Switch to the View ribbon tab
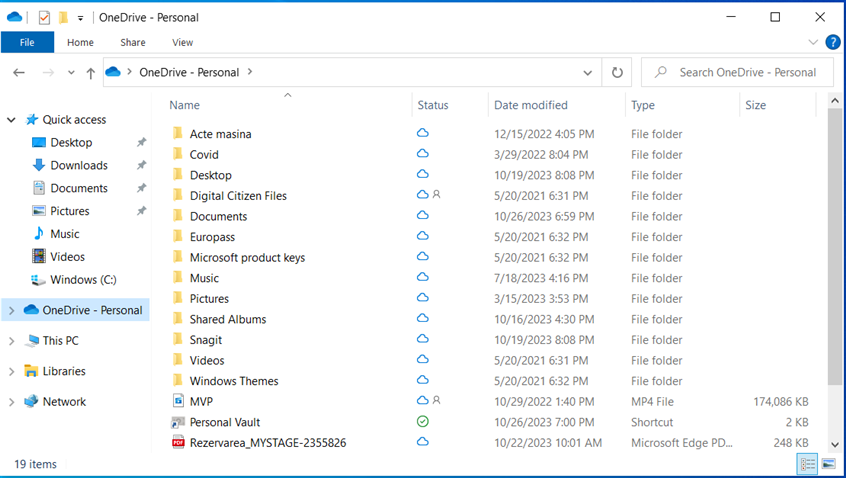The image size is (846, 478). (182, 42)
